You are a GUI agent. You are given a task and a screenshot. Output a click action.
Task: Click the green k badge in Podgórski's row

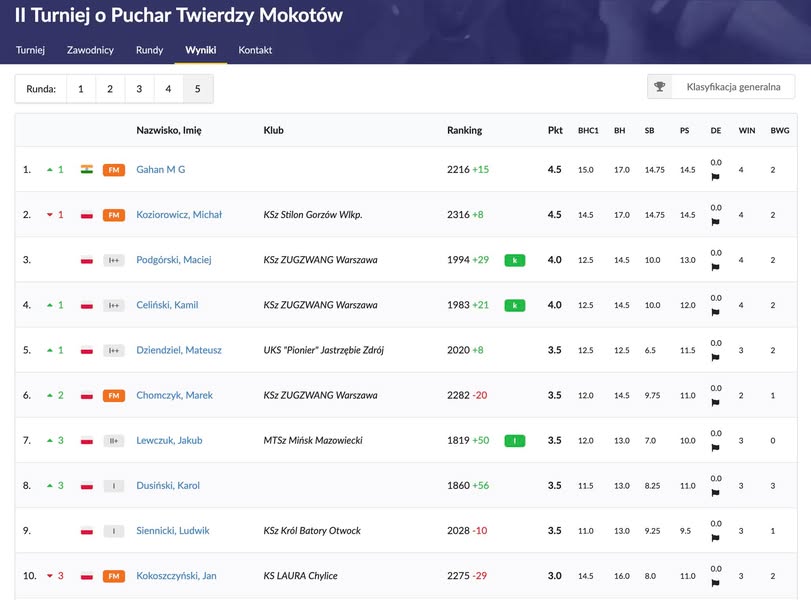pos(515,260)
